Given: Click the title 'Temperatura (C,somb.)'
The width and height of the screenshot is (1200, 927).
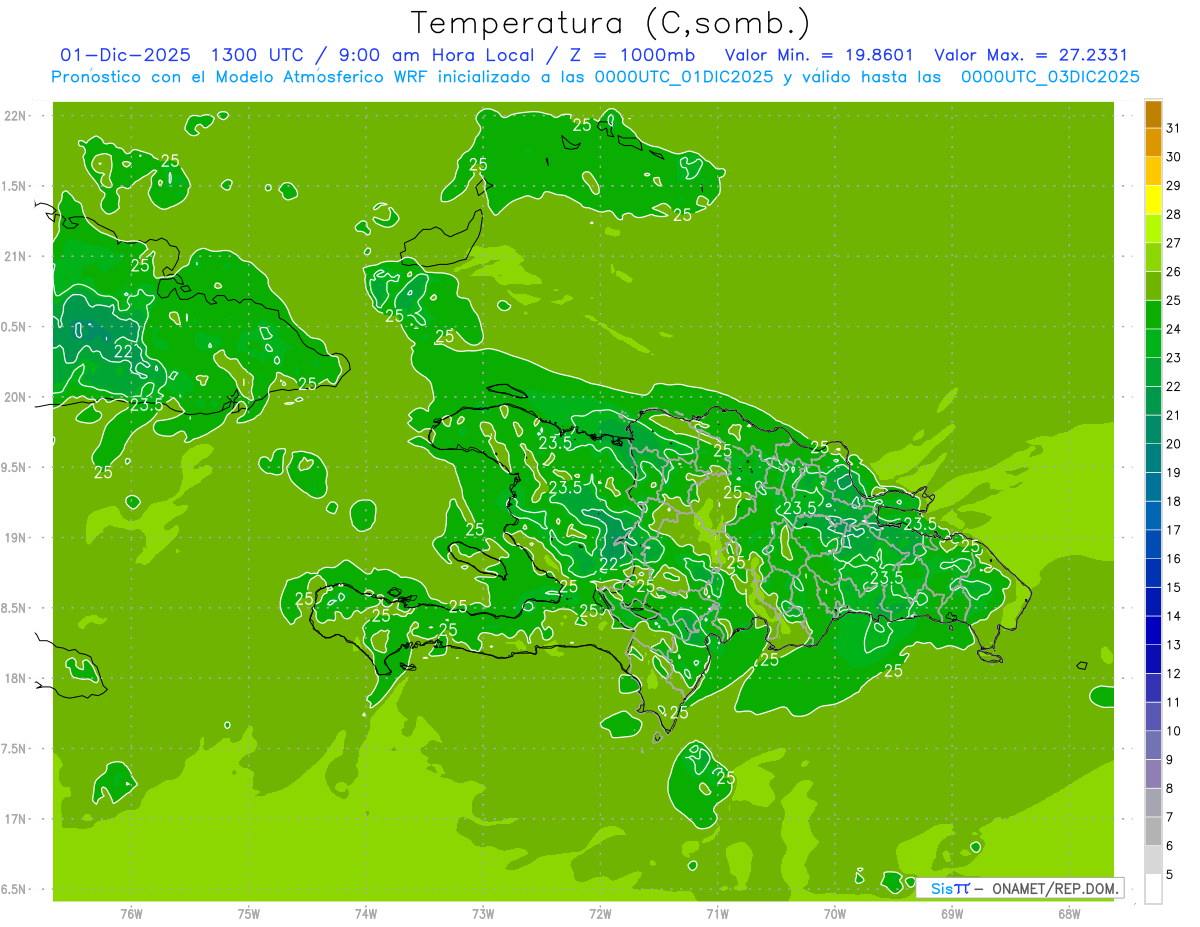Looking at the screenshot, I should 611,23.
